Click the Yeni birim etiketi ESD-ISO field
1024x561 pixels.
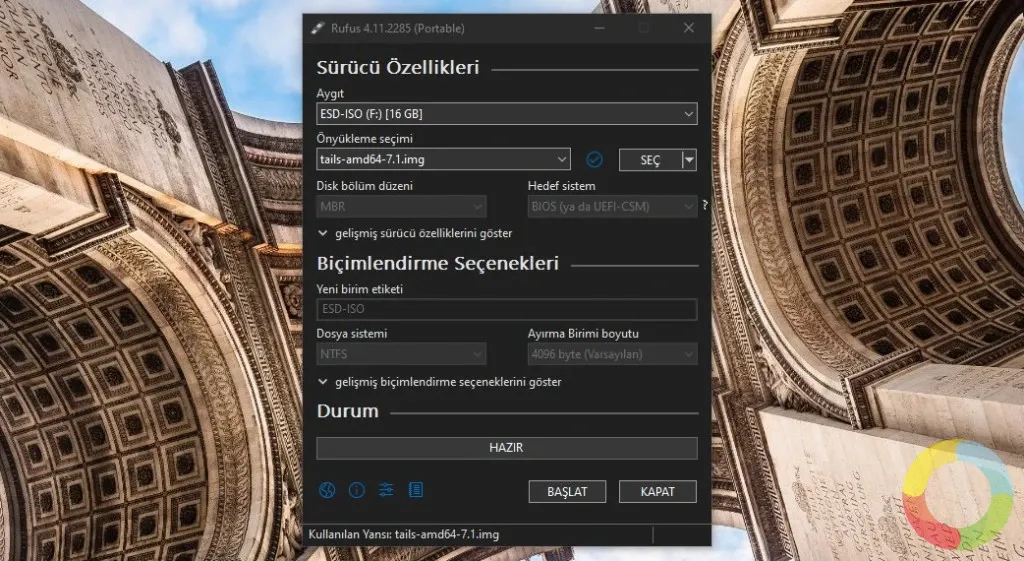[507, 309]
